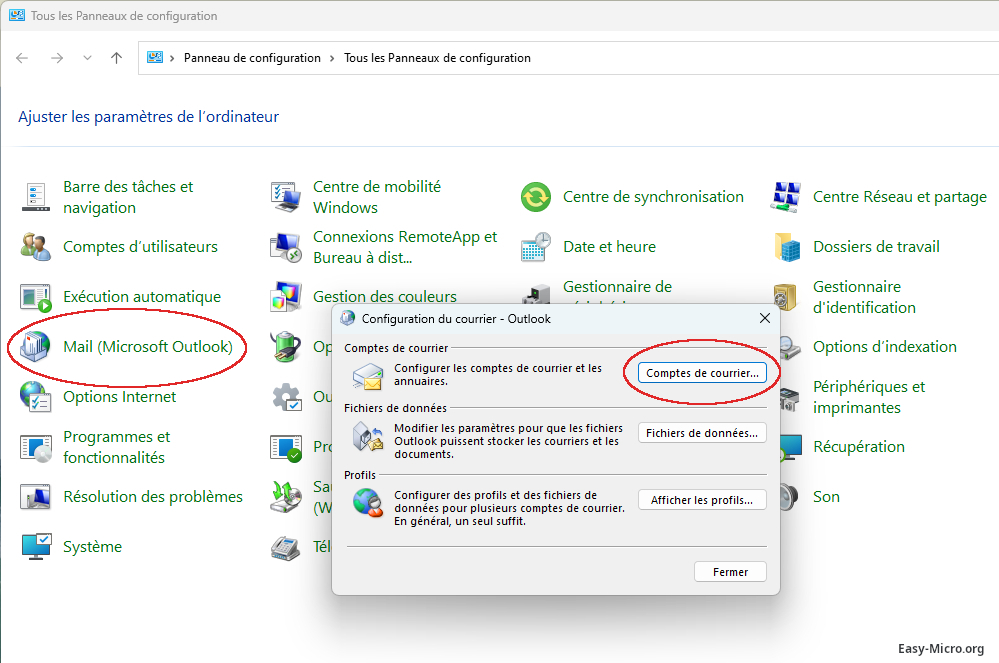Open Gestion des couleurs link
This screenshot has height=663, width=999.
(x=385, y=297)
